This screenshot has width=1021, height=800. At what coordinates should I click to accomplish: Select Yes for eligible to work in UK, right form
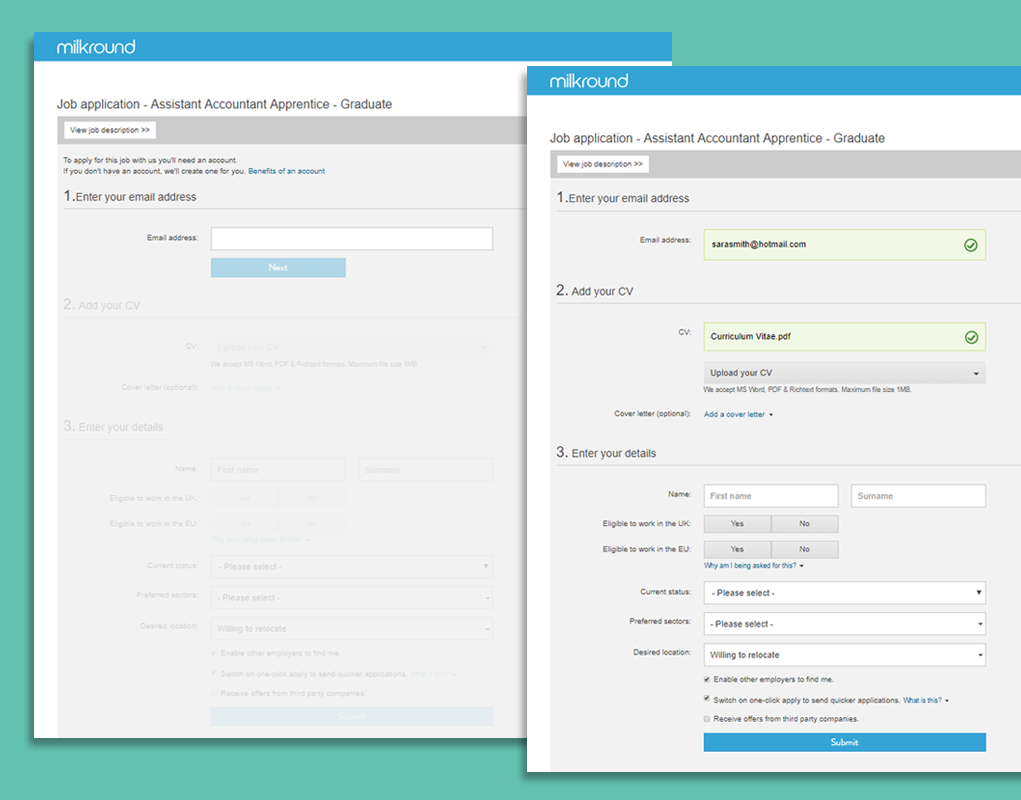click(x=737, y=524)
